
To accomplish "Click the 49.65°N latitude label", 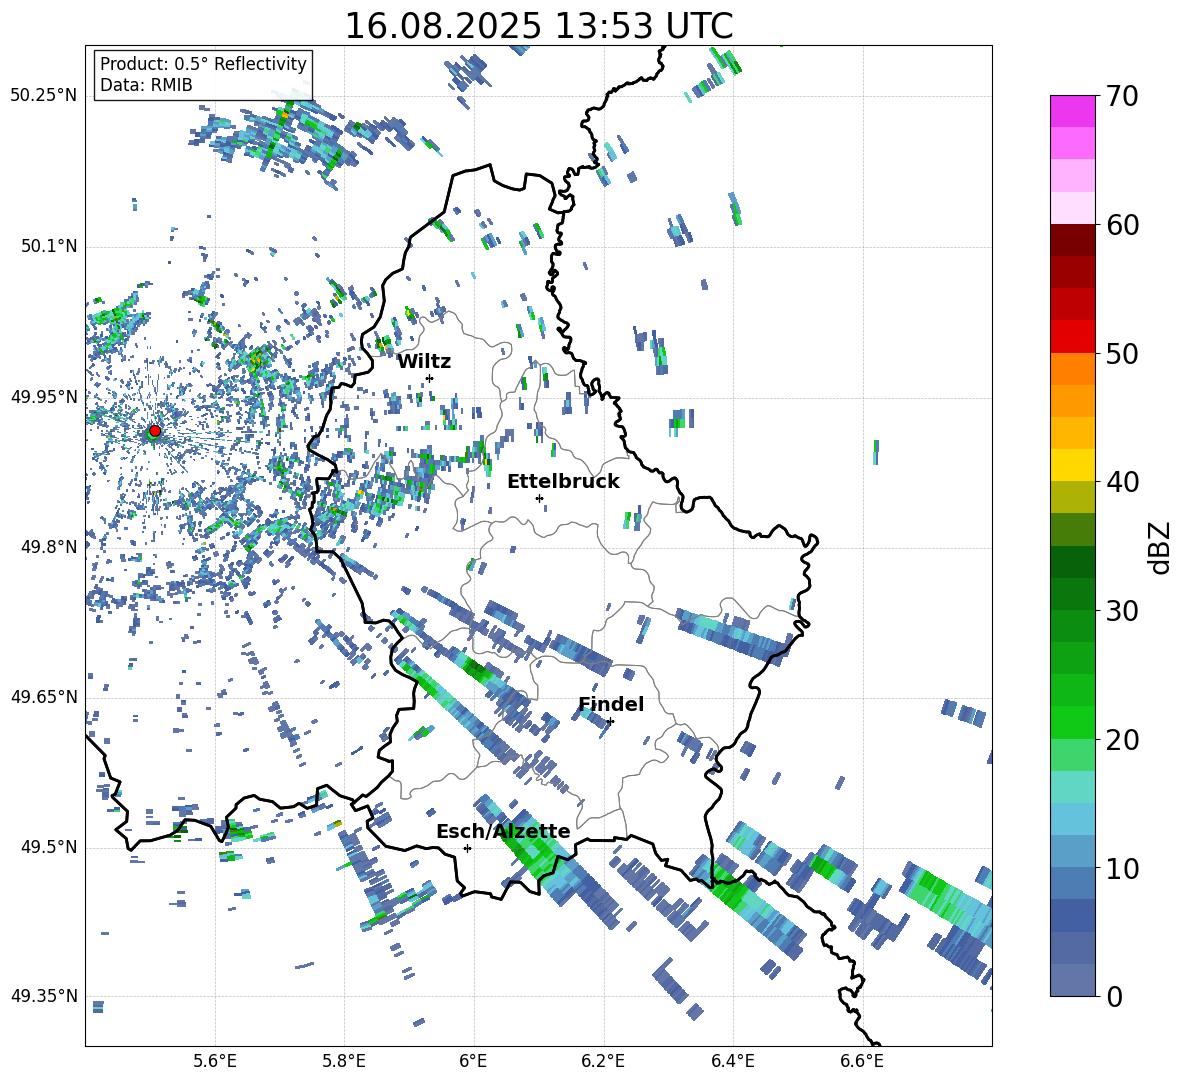I will (x=44, y=696).
